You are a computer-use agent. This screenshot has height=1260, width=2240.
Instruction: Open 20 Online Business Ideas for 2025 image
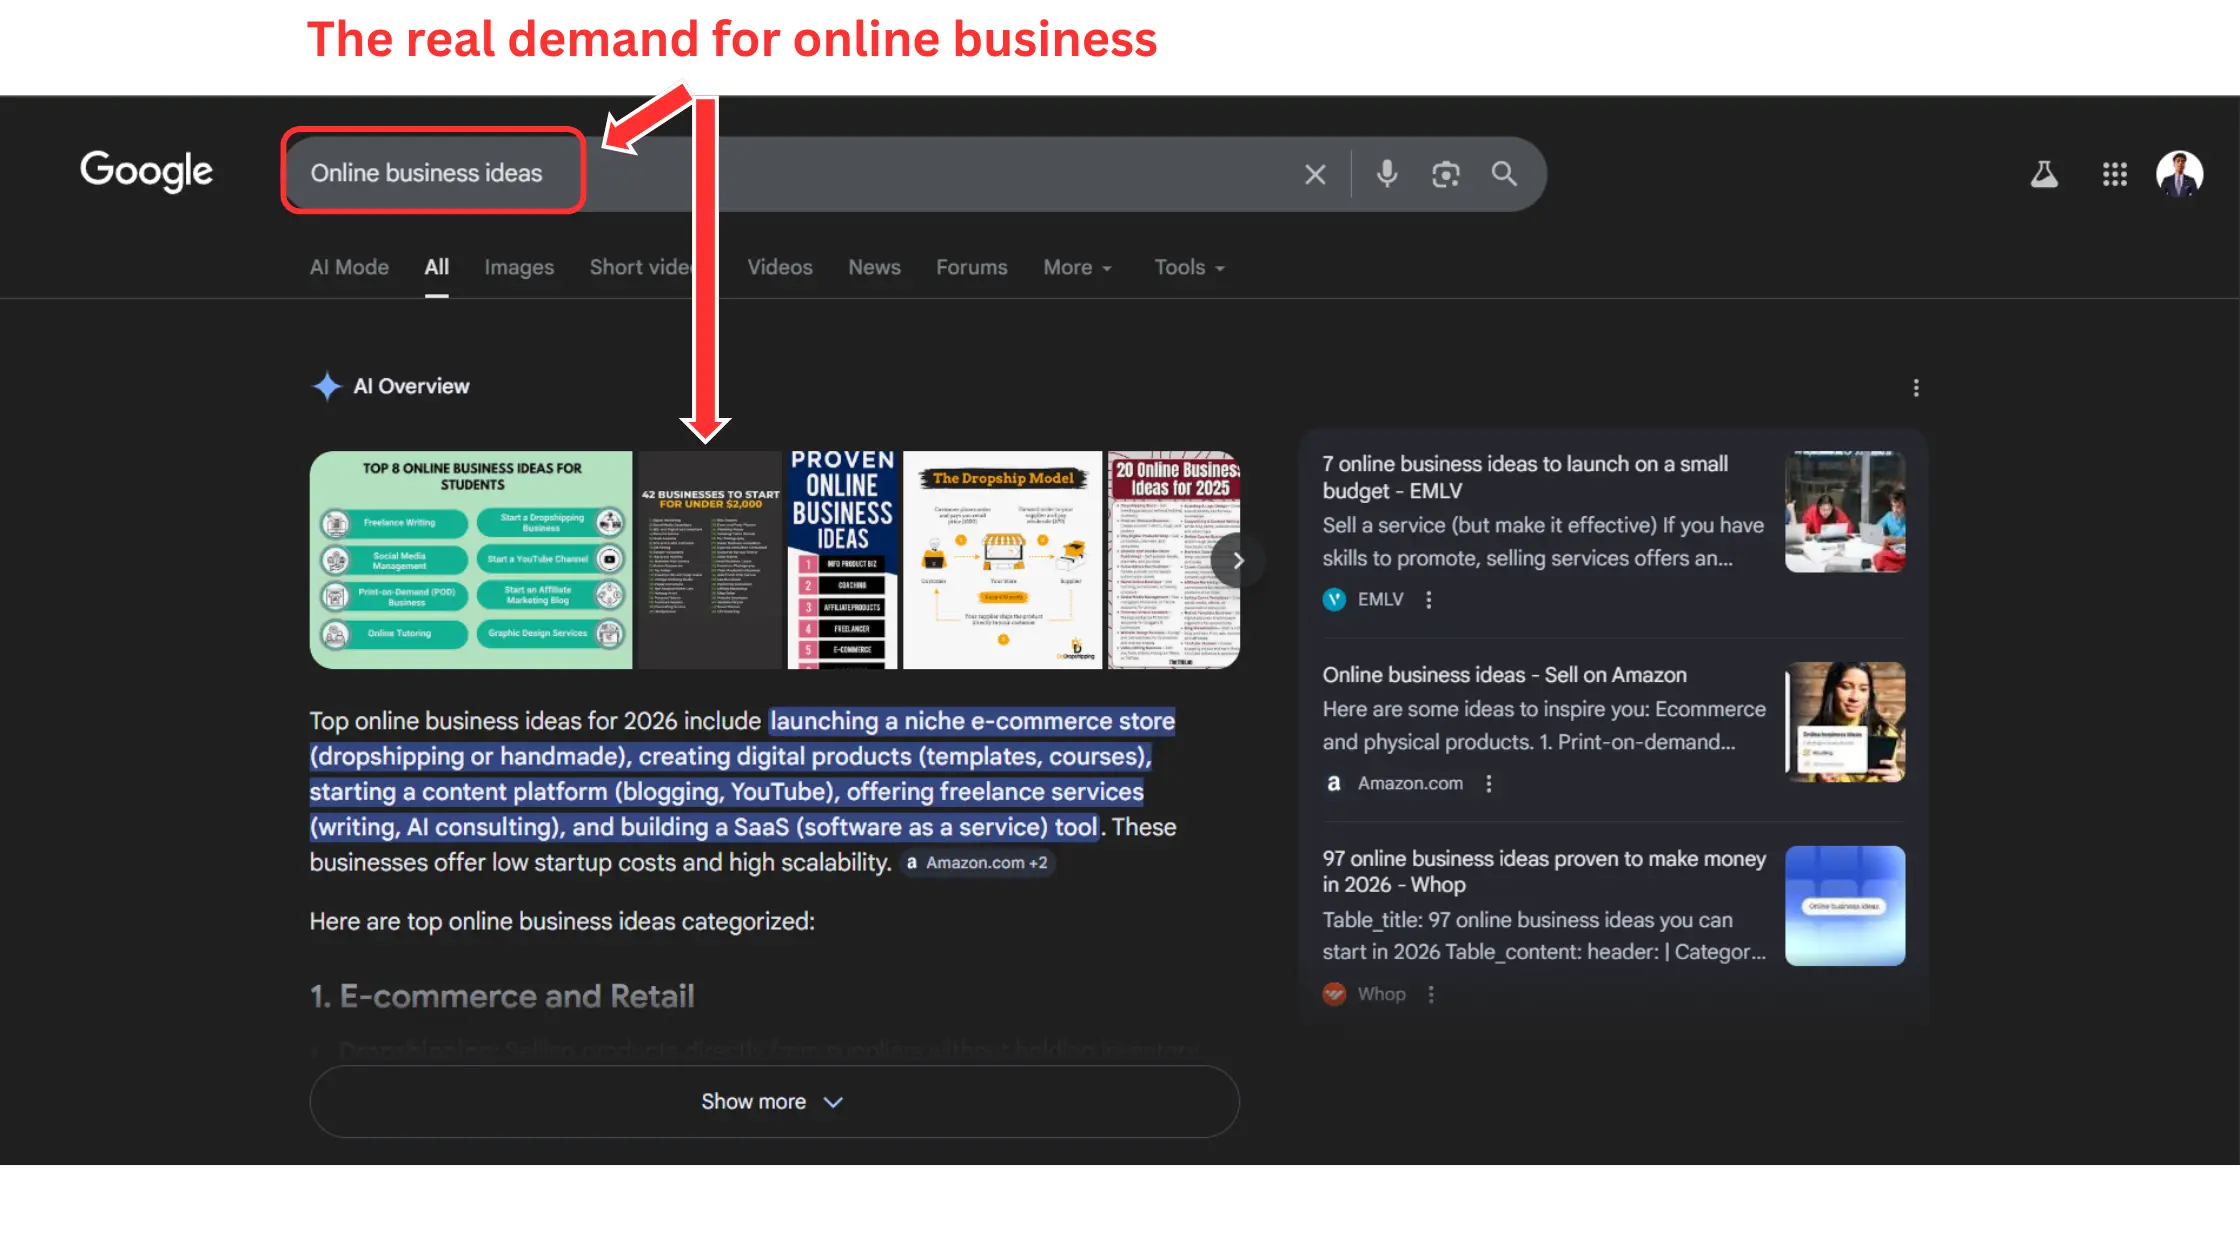click(1174, 560)
